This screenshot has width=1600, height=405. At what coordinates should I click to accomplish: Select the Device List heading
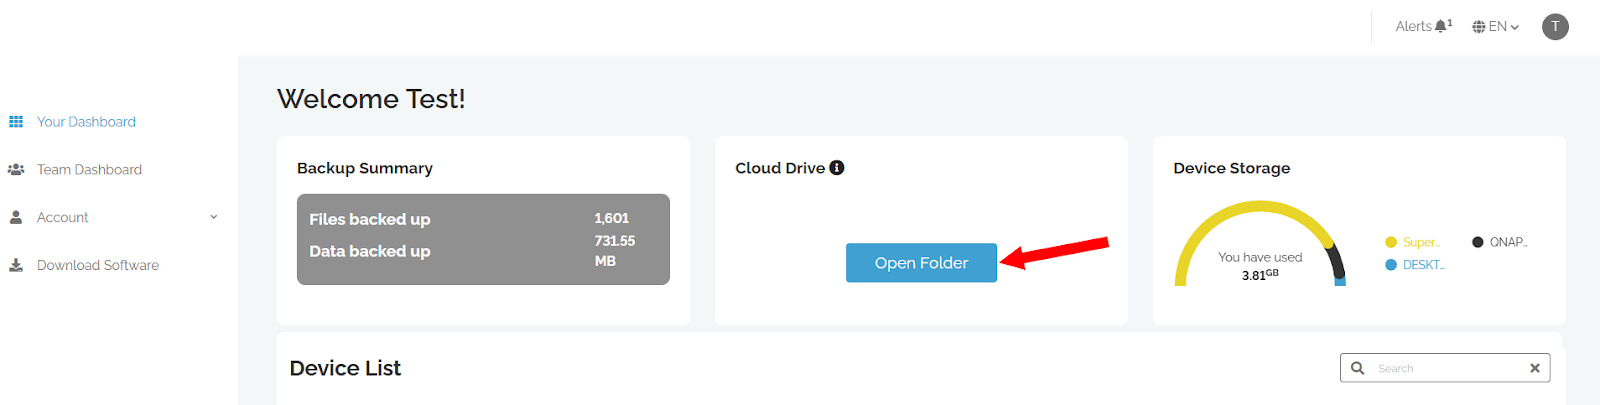345,368
